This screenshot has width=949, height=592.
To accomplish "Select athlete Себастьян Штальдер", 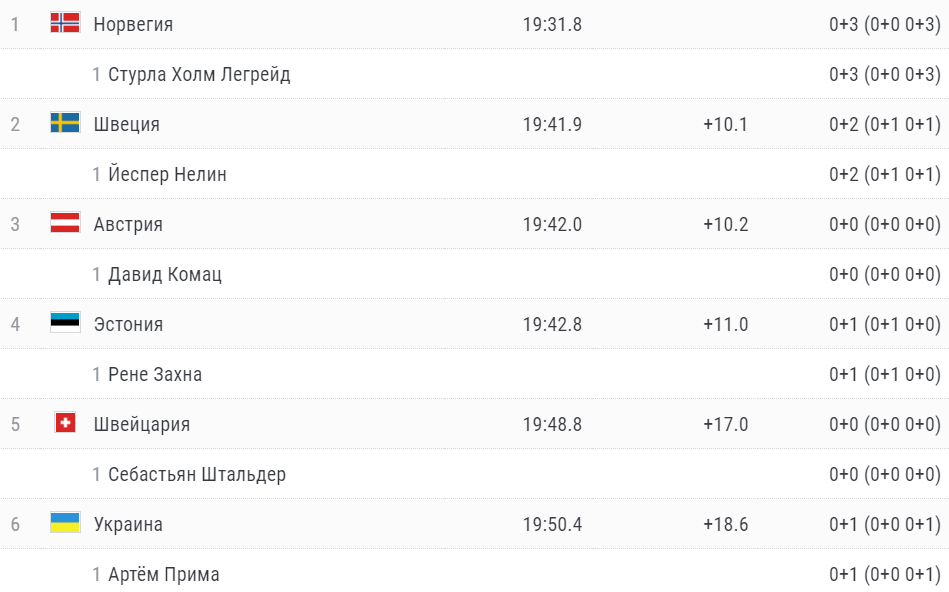I will tap(197, 474).
